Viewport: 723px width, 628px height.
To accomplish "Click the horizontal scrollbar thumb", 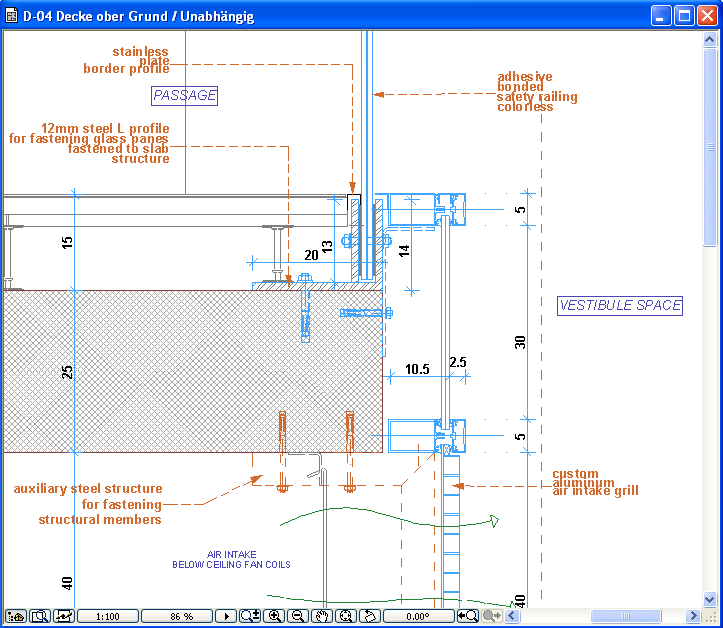I will [626, 616].
